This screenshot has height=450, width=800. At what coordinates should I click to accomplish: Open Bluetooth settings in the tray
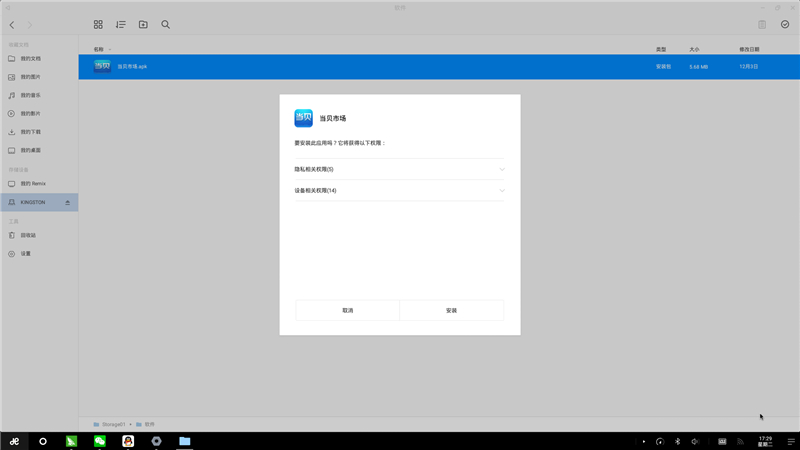[678, 442]
